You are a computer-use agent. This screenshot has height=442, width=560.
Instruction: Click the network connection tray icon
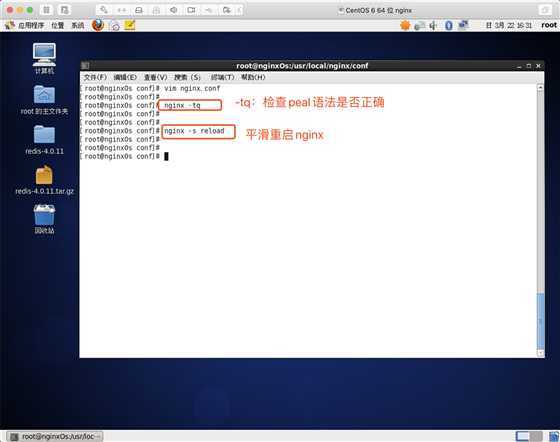coord(463,25)
